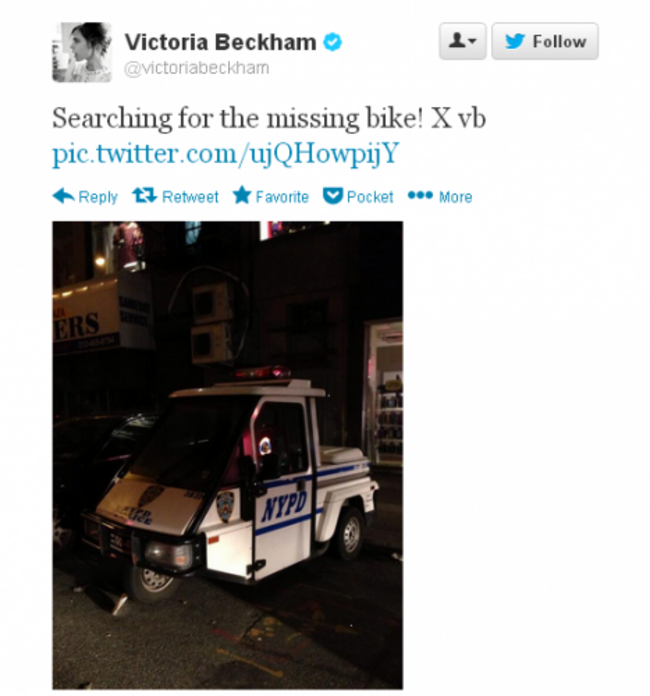The width and height of the screenshot is (650, 696).
Task: Click the Pocket save icon
Action: pyautogui.click(x=333, y=196)
